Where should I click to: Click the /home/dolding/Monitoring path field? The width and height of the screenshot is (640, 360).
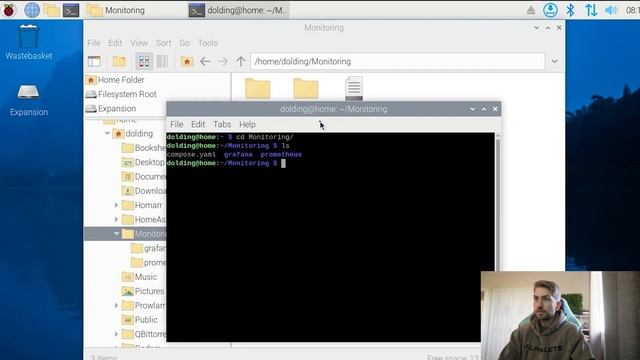click(398, 62)
